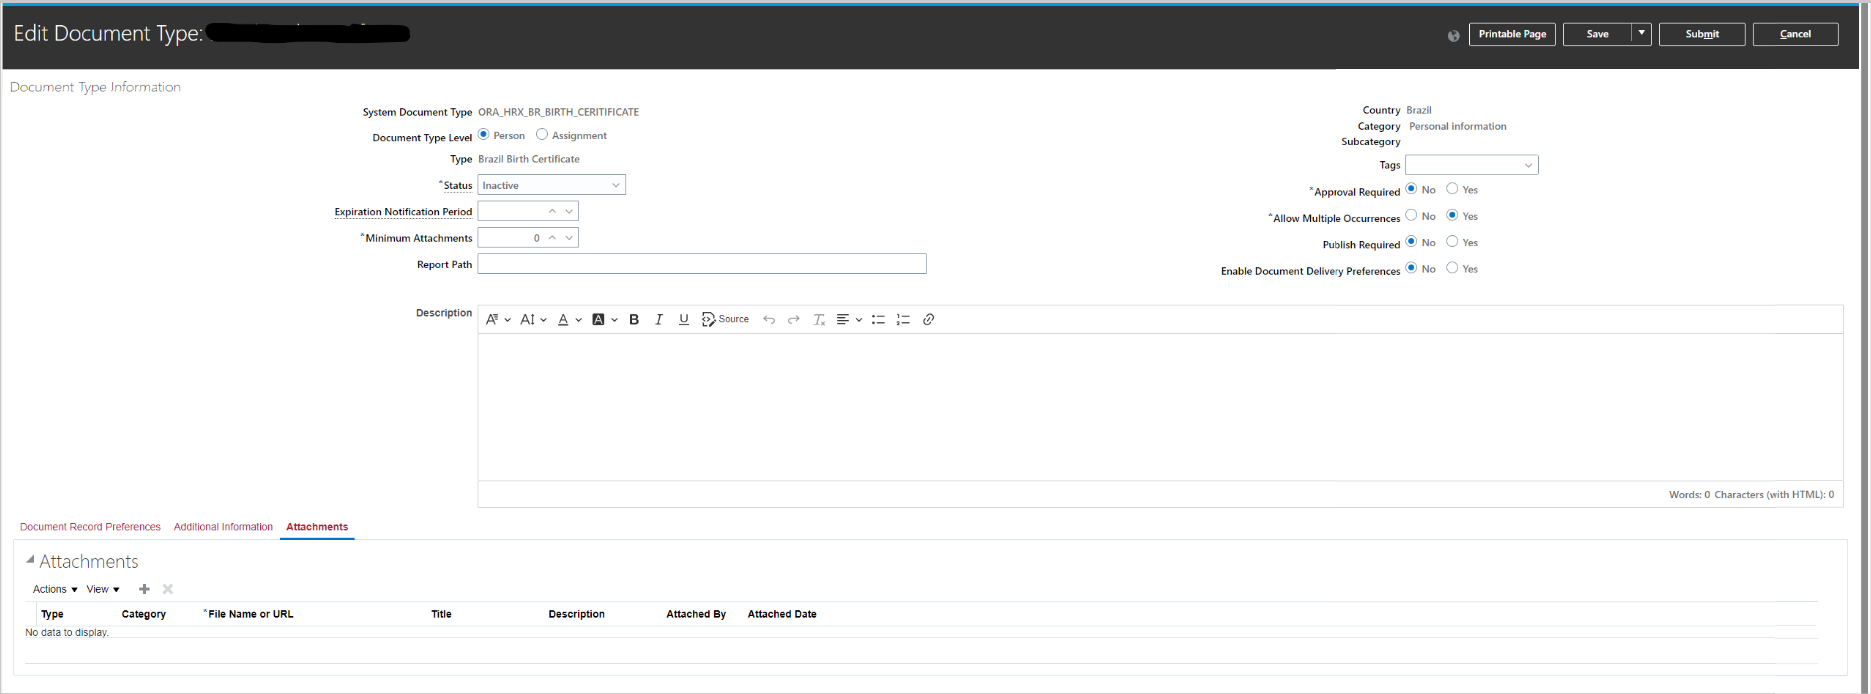The height and width of the screenshot is (694, 1871).
Task: Open the background color picker
Action: point(605,319)
